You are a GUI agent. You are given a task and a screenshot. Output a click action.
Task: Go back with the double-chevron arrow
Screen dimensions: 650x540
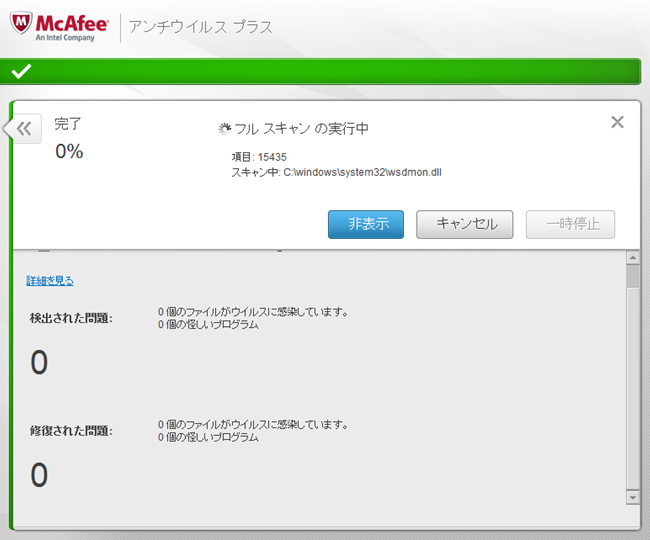(24, 128)
